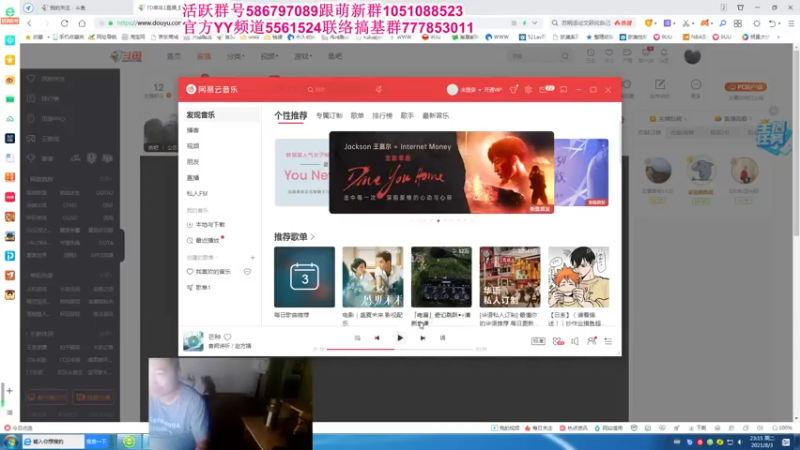Image resolution: width=800 pixels, height=450 pixels.
Task: Open the 华语私人订制 playlist cover
Action: point(510,277)
